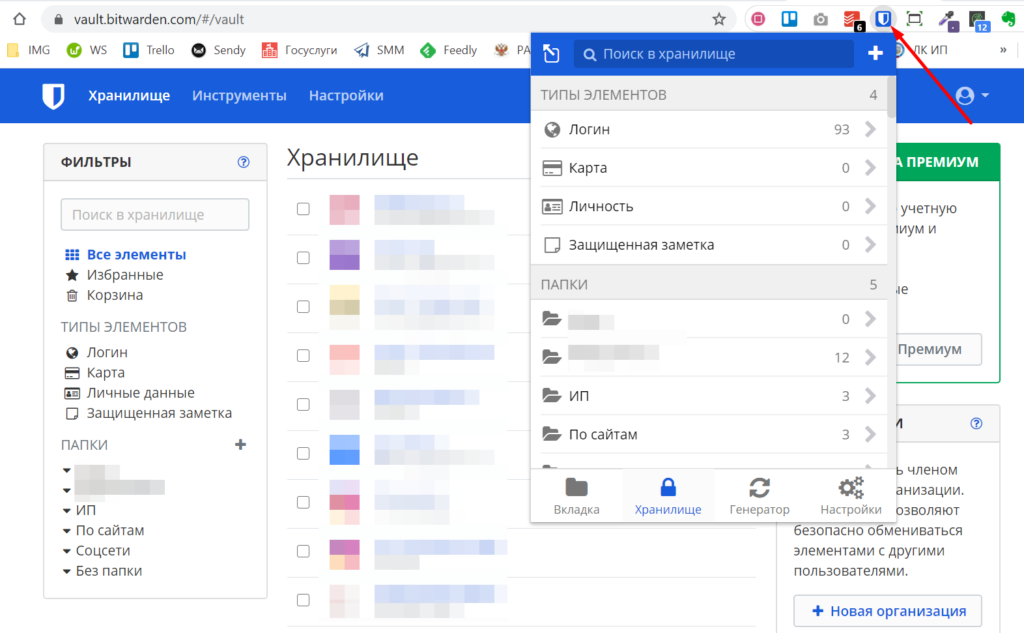
Task: Switch to the Вкладка tab in popup
Action: (x=576, y=496)
